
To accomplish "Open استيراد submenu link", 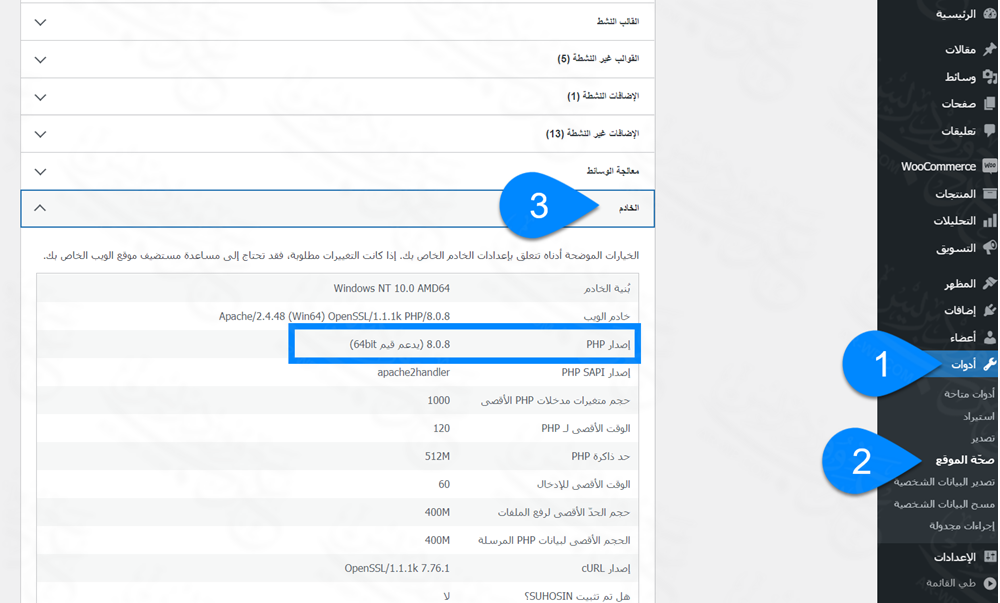I will pyautogui.click(x=979, y=416).
